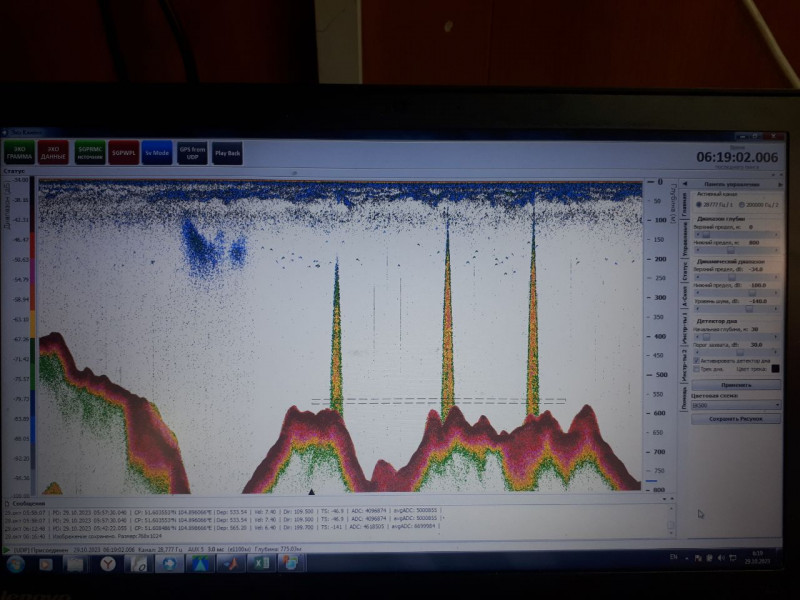The width and height of the screenshot is (800, 600).
Task: Toggle the Активировать детектор дна checkbox
Action: tap(697, 359)
